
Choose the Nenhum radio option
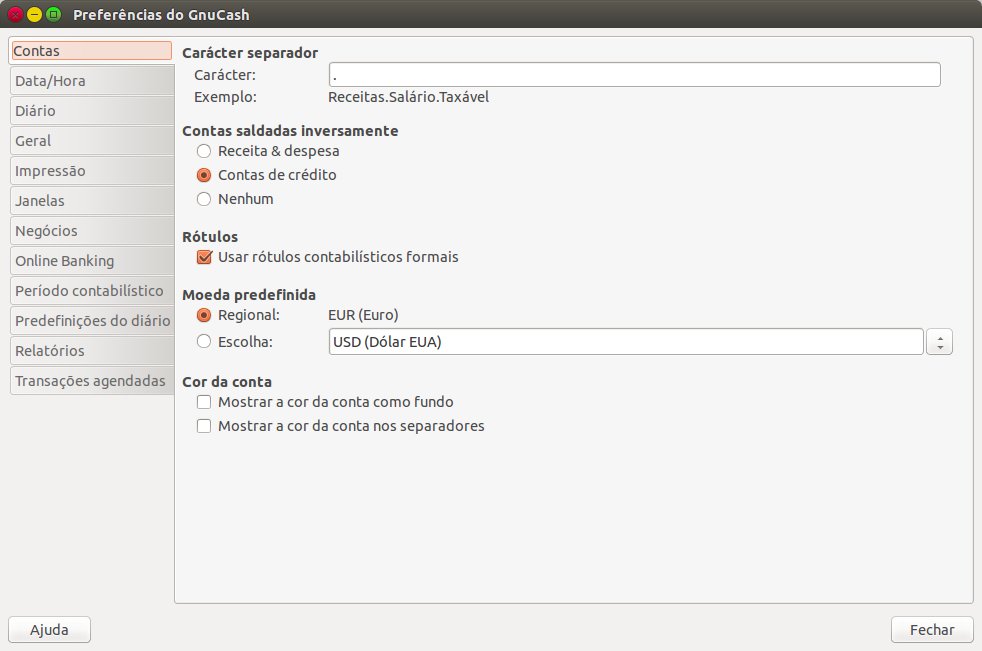204,199
